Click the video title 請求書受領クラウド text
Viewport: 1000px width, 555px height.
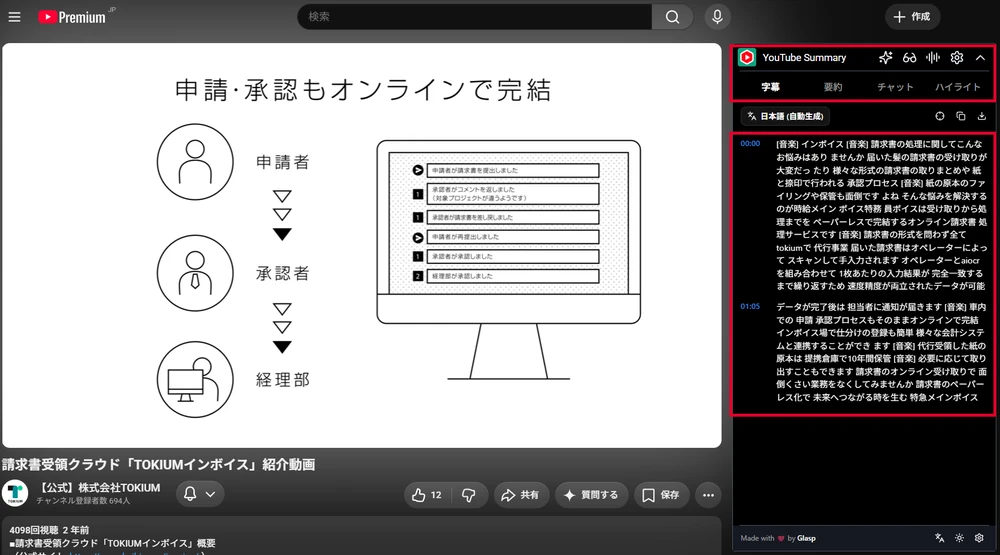click(158, 464)
